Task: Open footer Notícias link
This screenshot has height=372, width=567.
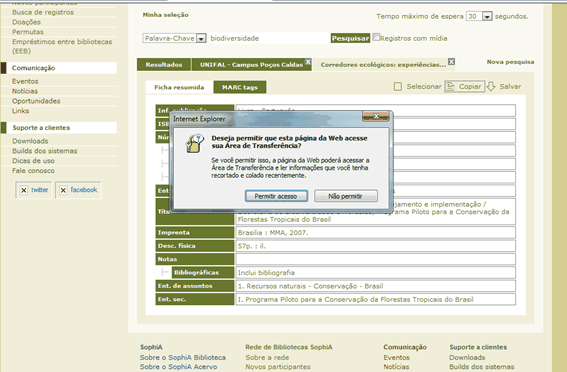Action: pos(396,367)
